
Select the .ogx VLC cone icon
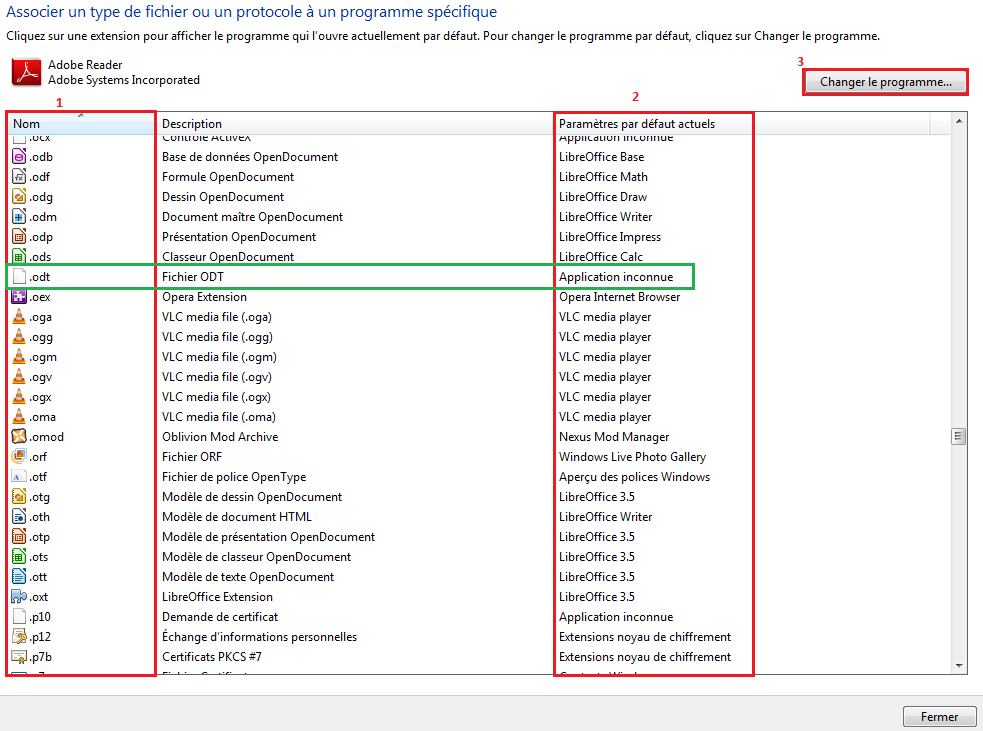(19, 397)
